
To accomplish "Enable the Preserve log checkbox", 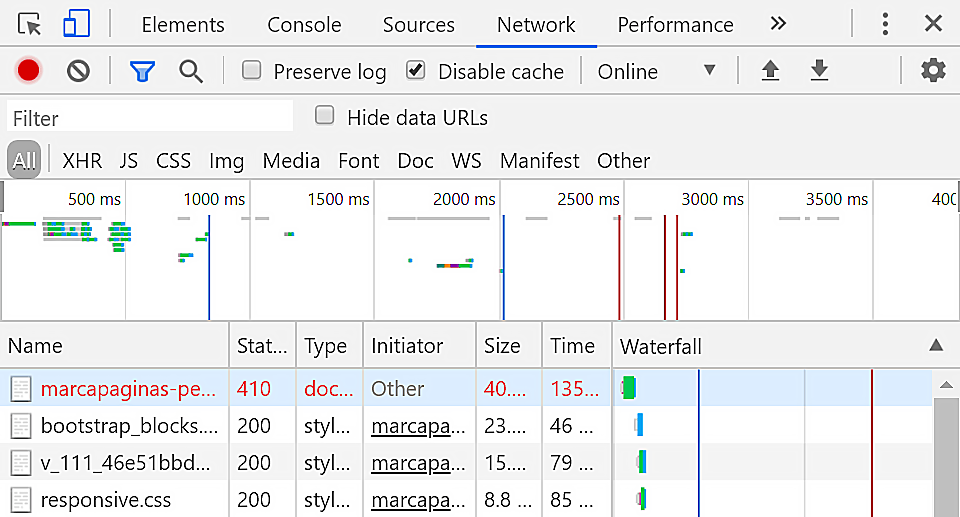I will 253,71.
